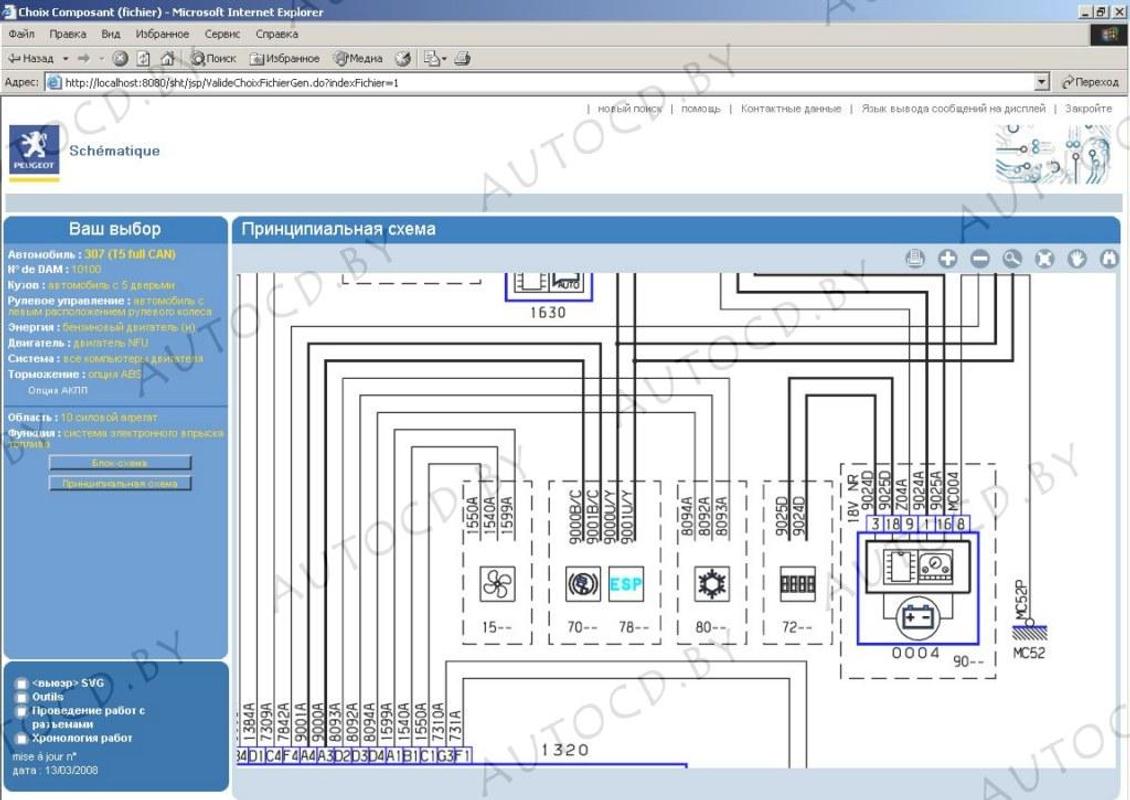
Task: Click connector pin 18 on component 0004
Action: tap(892, 524)
